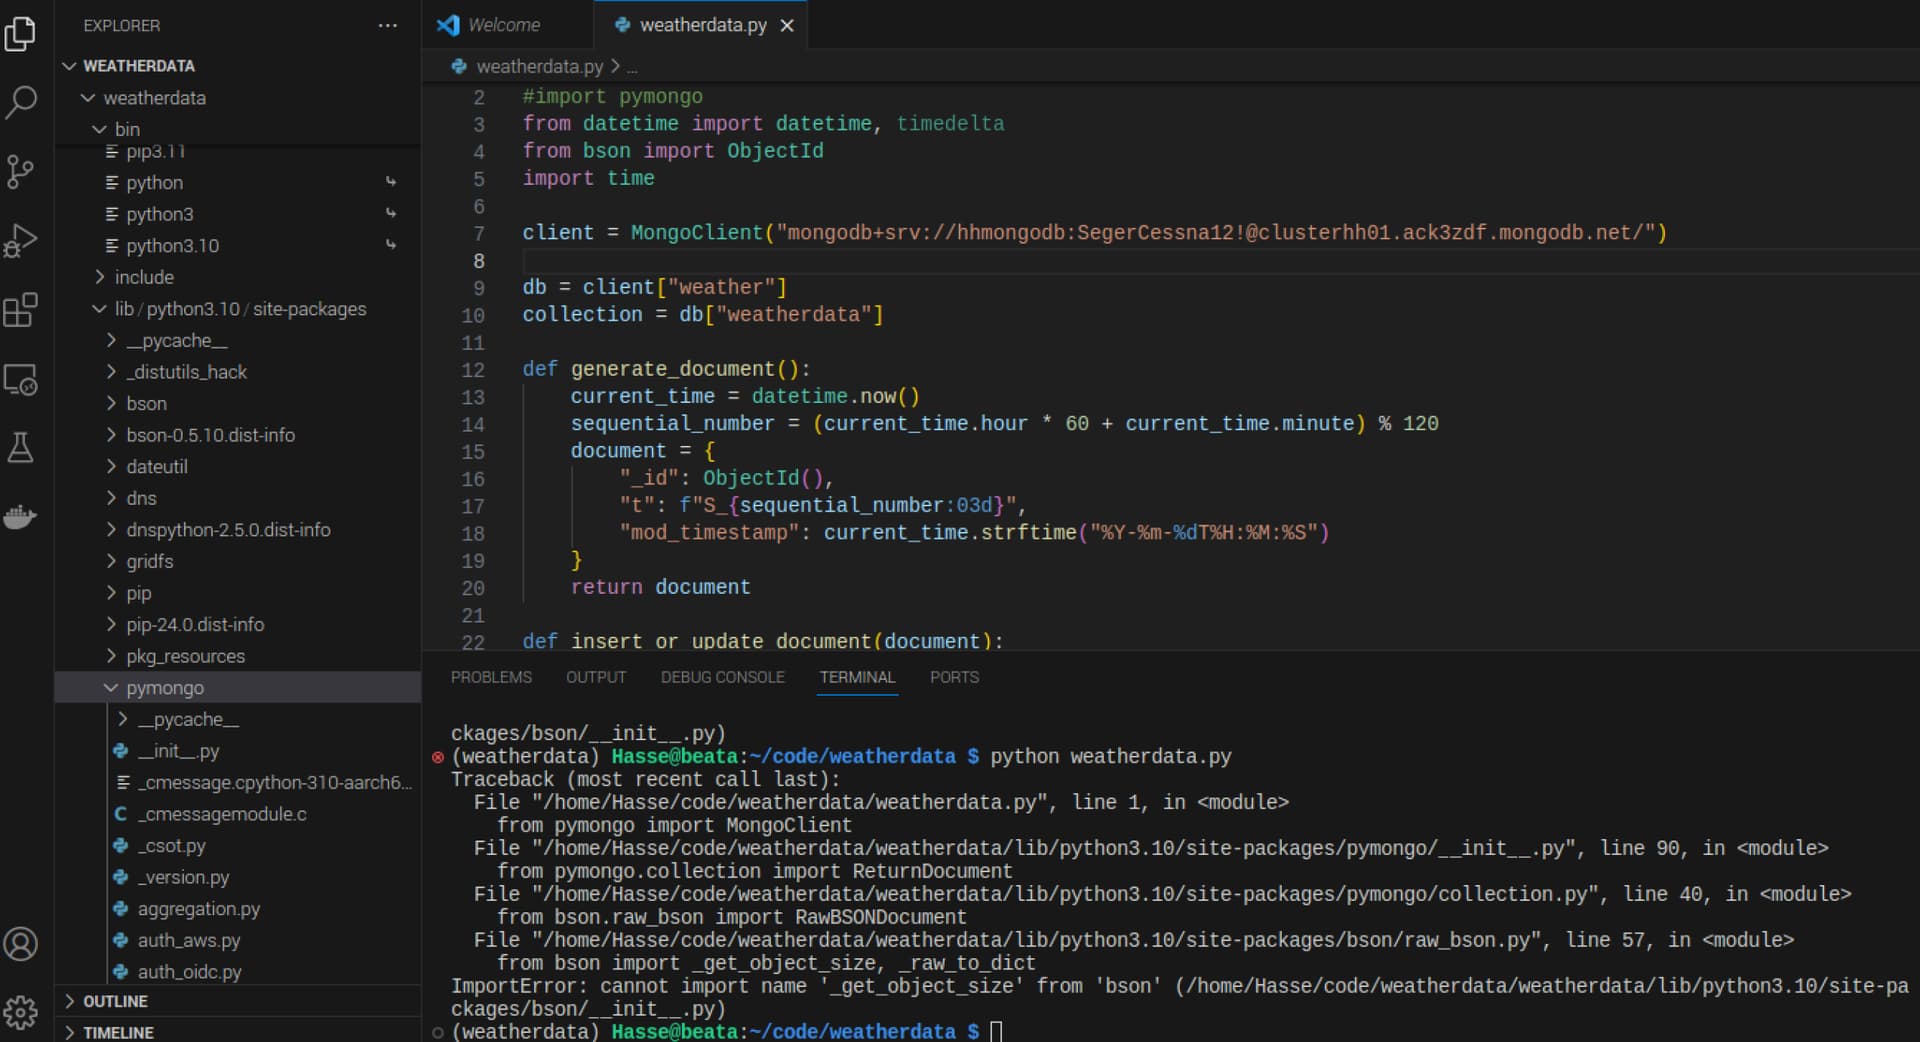This screenshot has width=1920, height=1042.
Task: Open the Accounts menu icon
Action: pyautogui.click(x=21, y=944)
